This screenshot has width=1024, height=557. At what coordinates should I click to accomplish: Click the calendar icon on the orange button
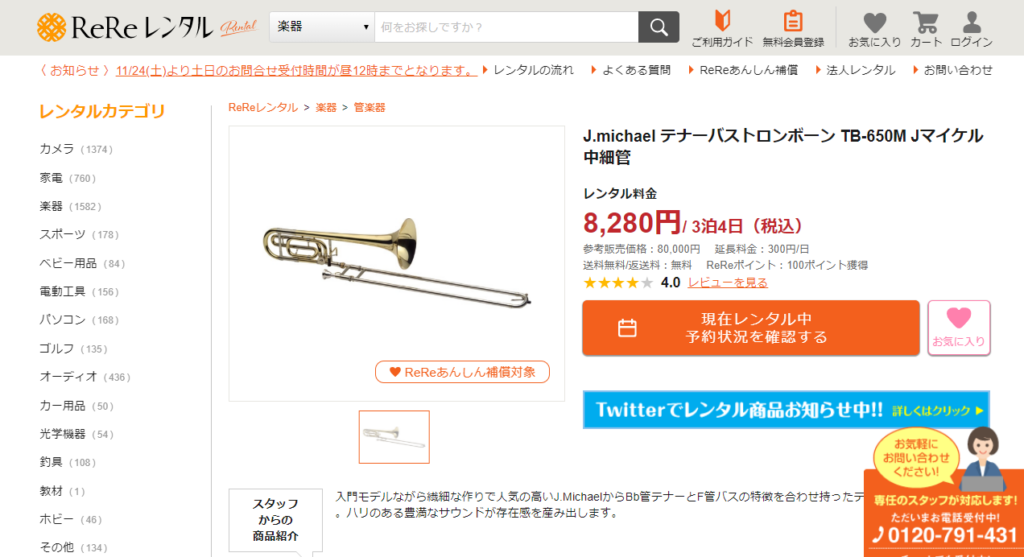627,328
